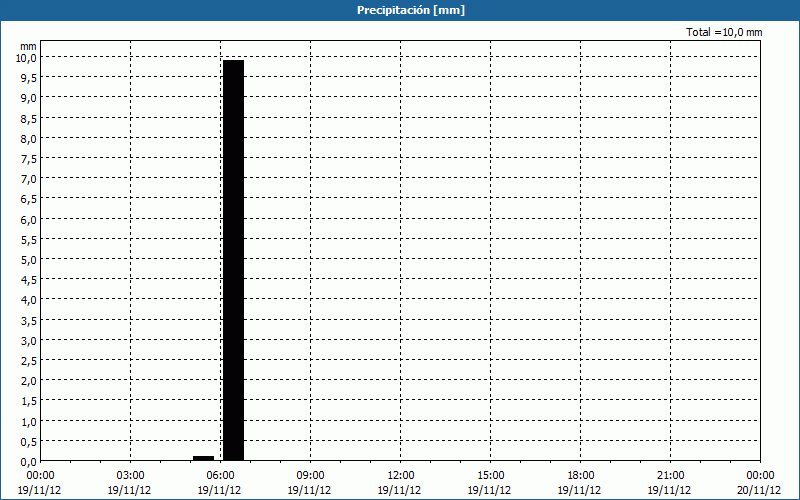Click the '2,0' y-axis label
Image resolution: width=800 pixels, height=500 pixels.
coord(29,381)
